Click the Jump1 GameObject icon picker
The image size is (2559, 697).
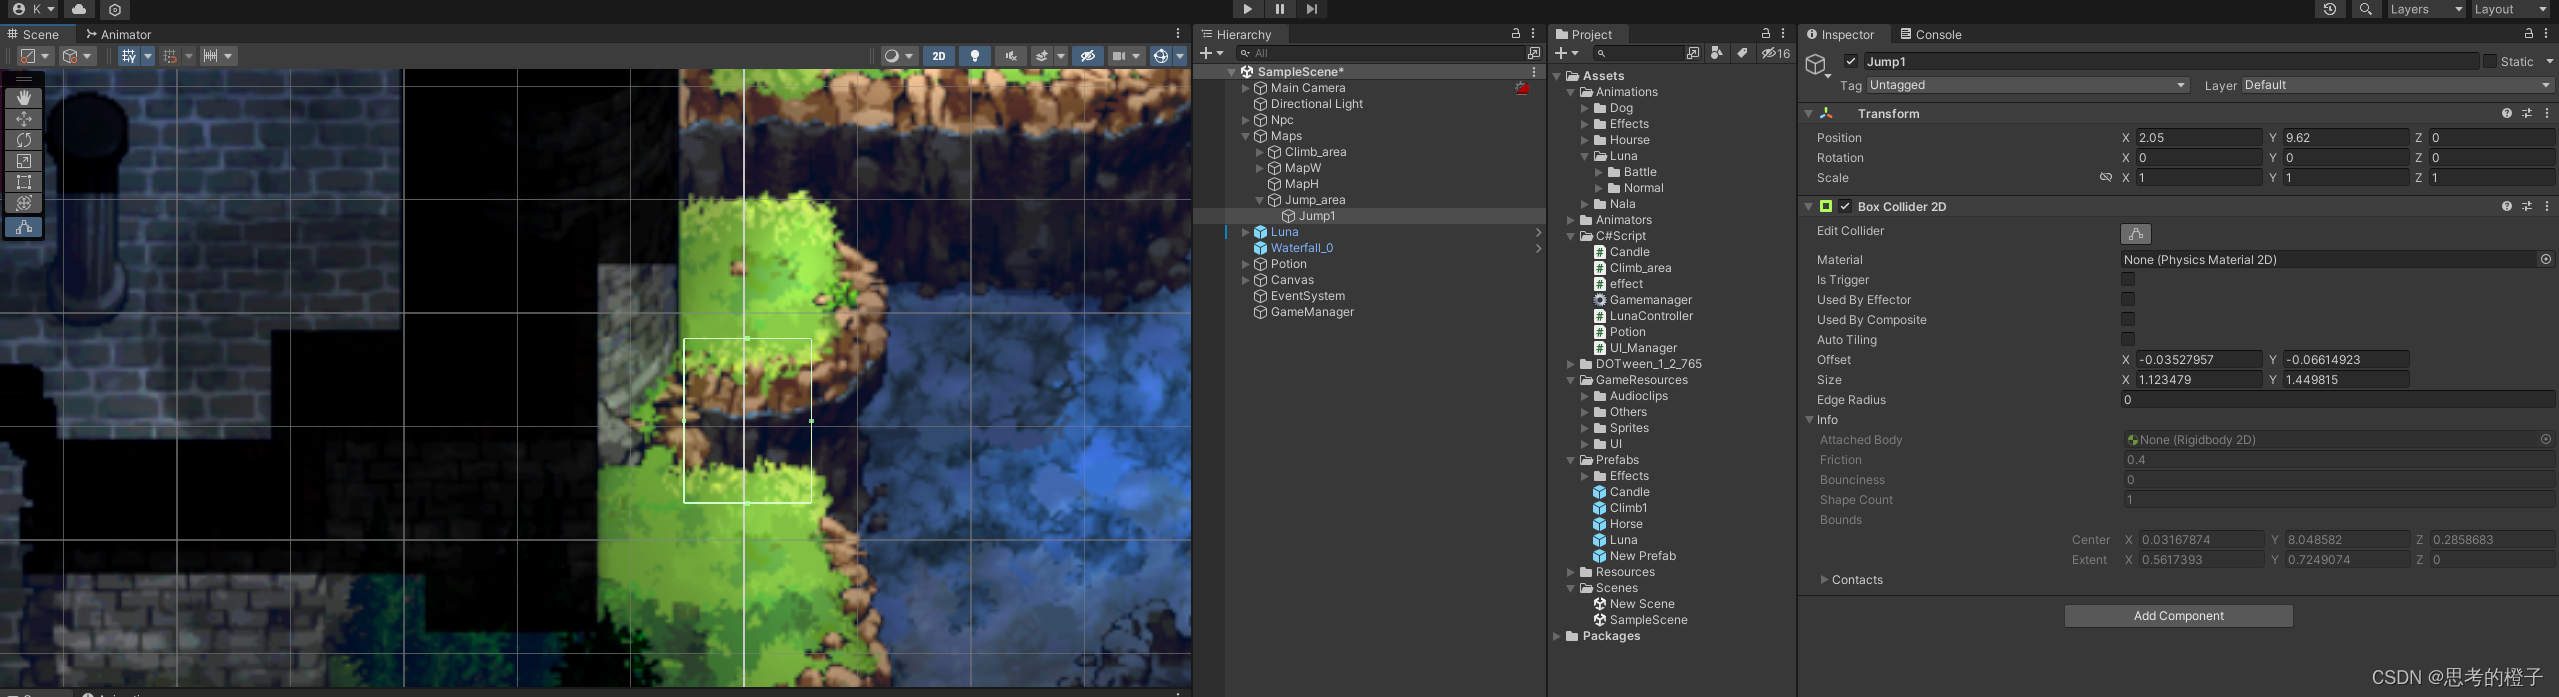(x=1818, y=66)
